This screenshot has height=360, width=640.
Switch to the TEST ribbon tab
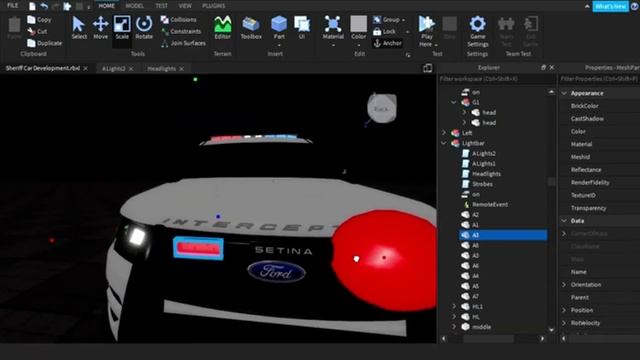click(161, 6)
